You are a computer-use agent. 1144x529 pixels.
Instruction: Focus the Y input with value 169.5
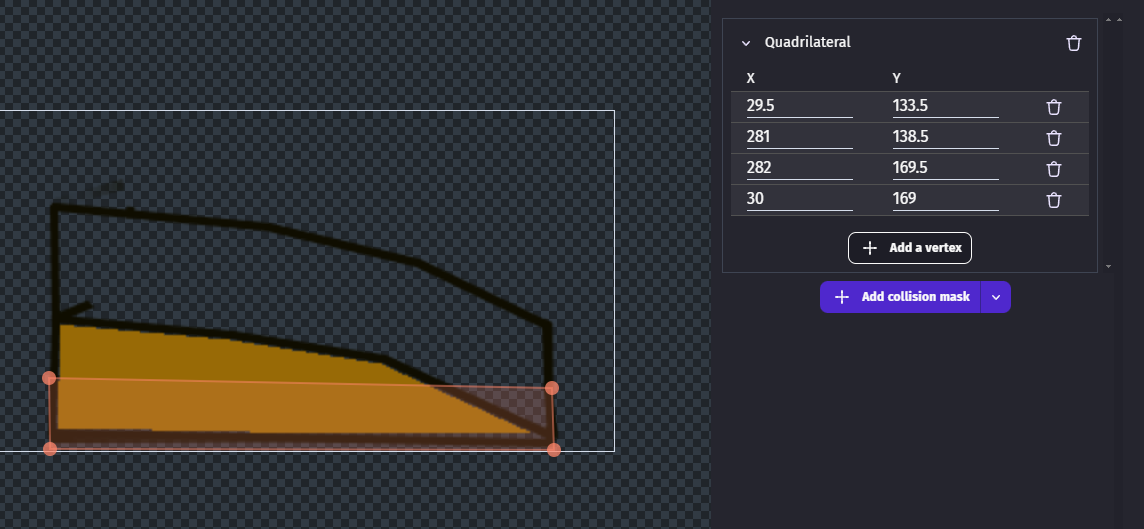point(945,169)
